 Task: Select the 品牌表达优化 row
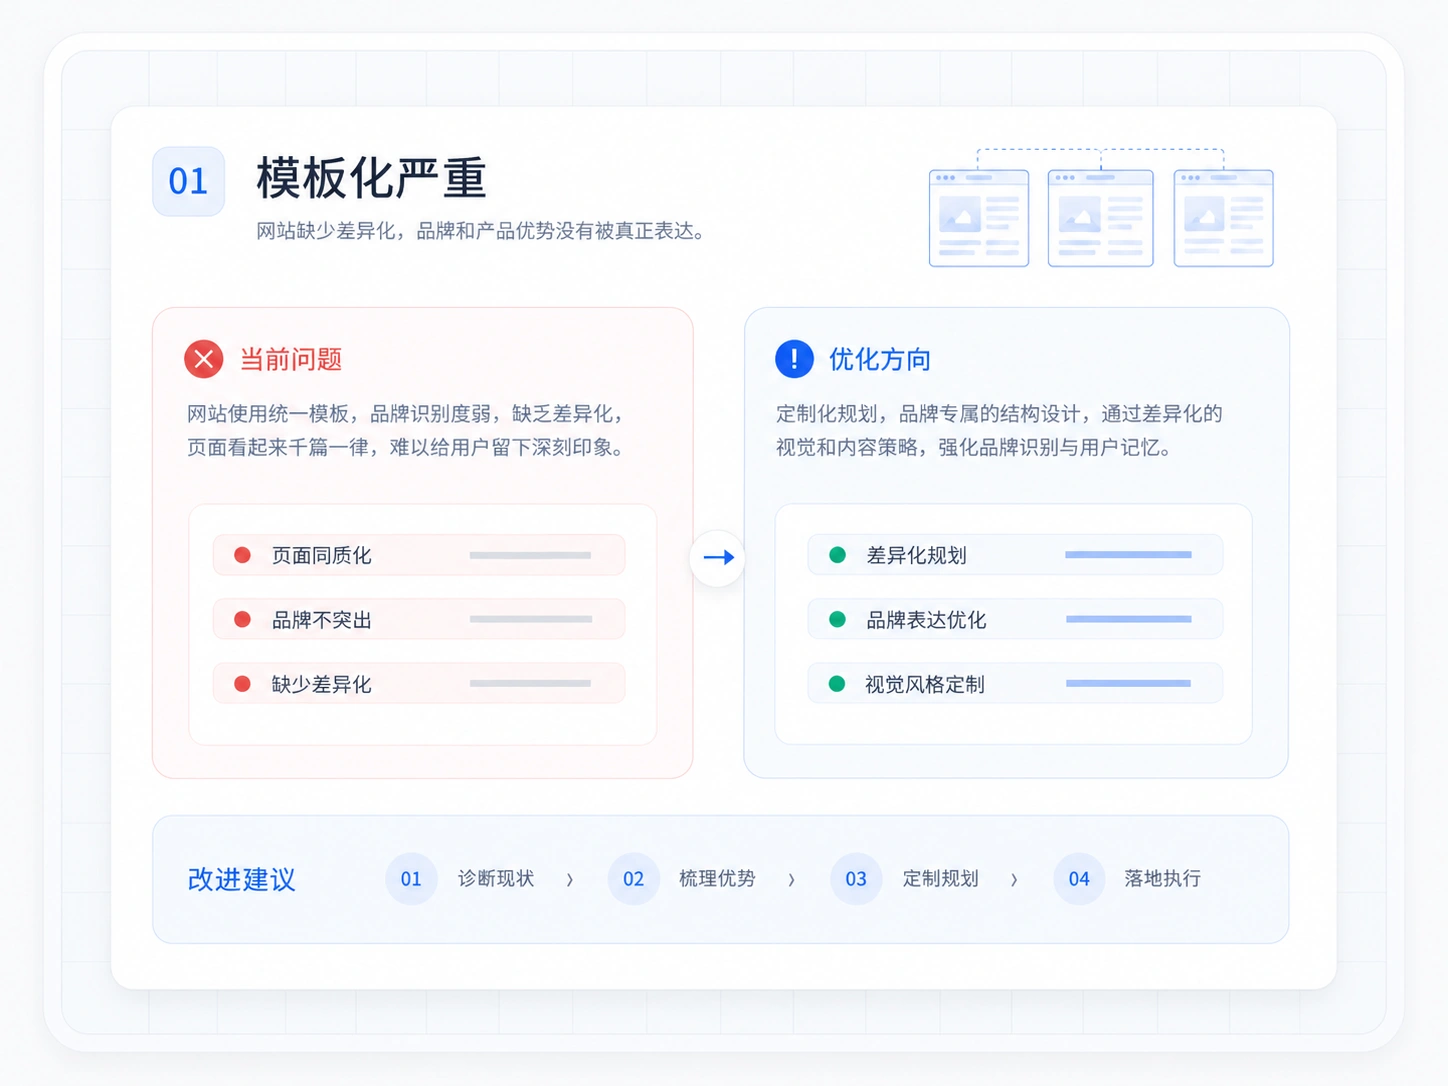pos(1015,619)
